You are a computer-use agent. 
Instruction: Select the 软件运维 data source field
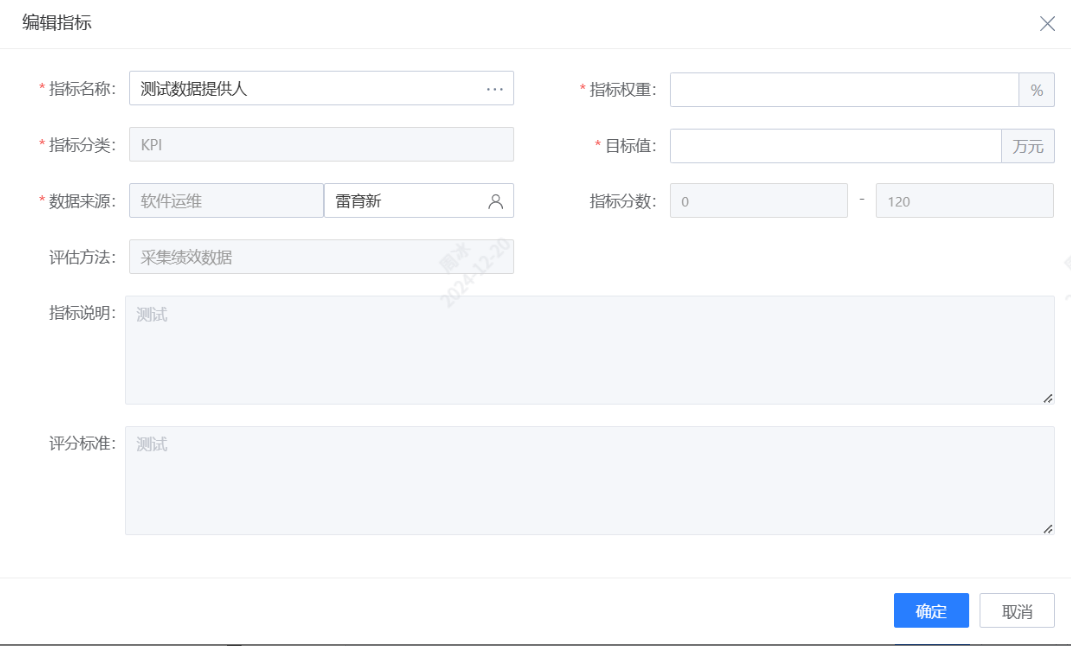pos(226,201)
